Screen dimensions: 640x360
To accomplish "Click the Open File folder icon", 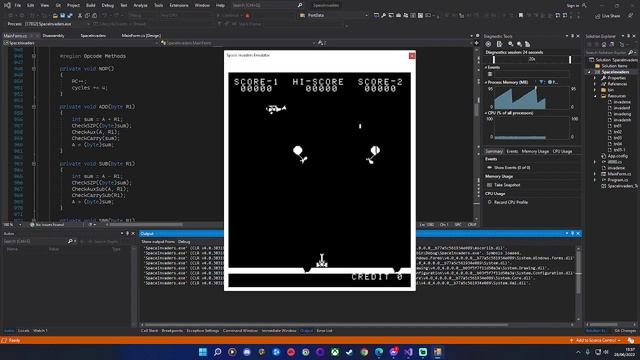I will (55, 16).
